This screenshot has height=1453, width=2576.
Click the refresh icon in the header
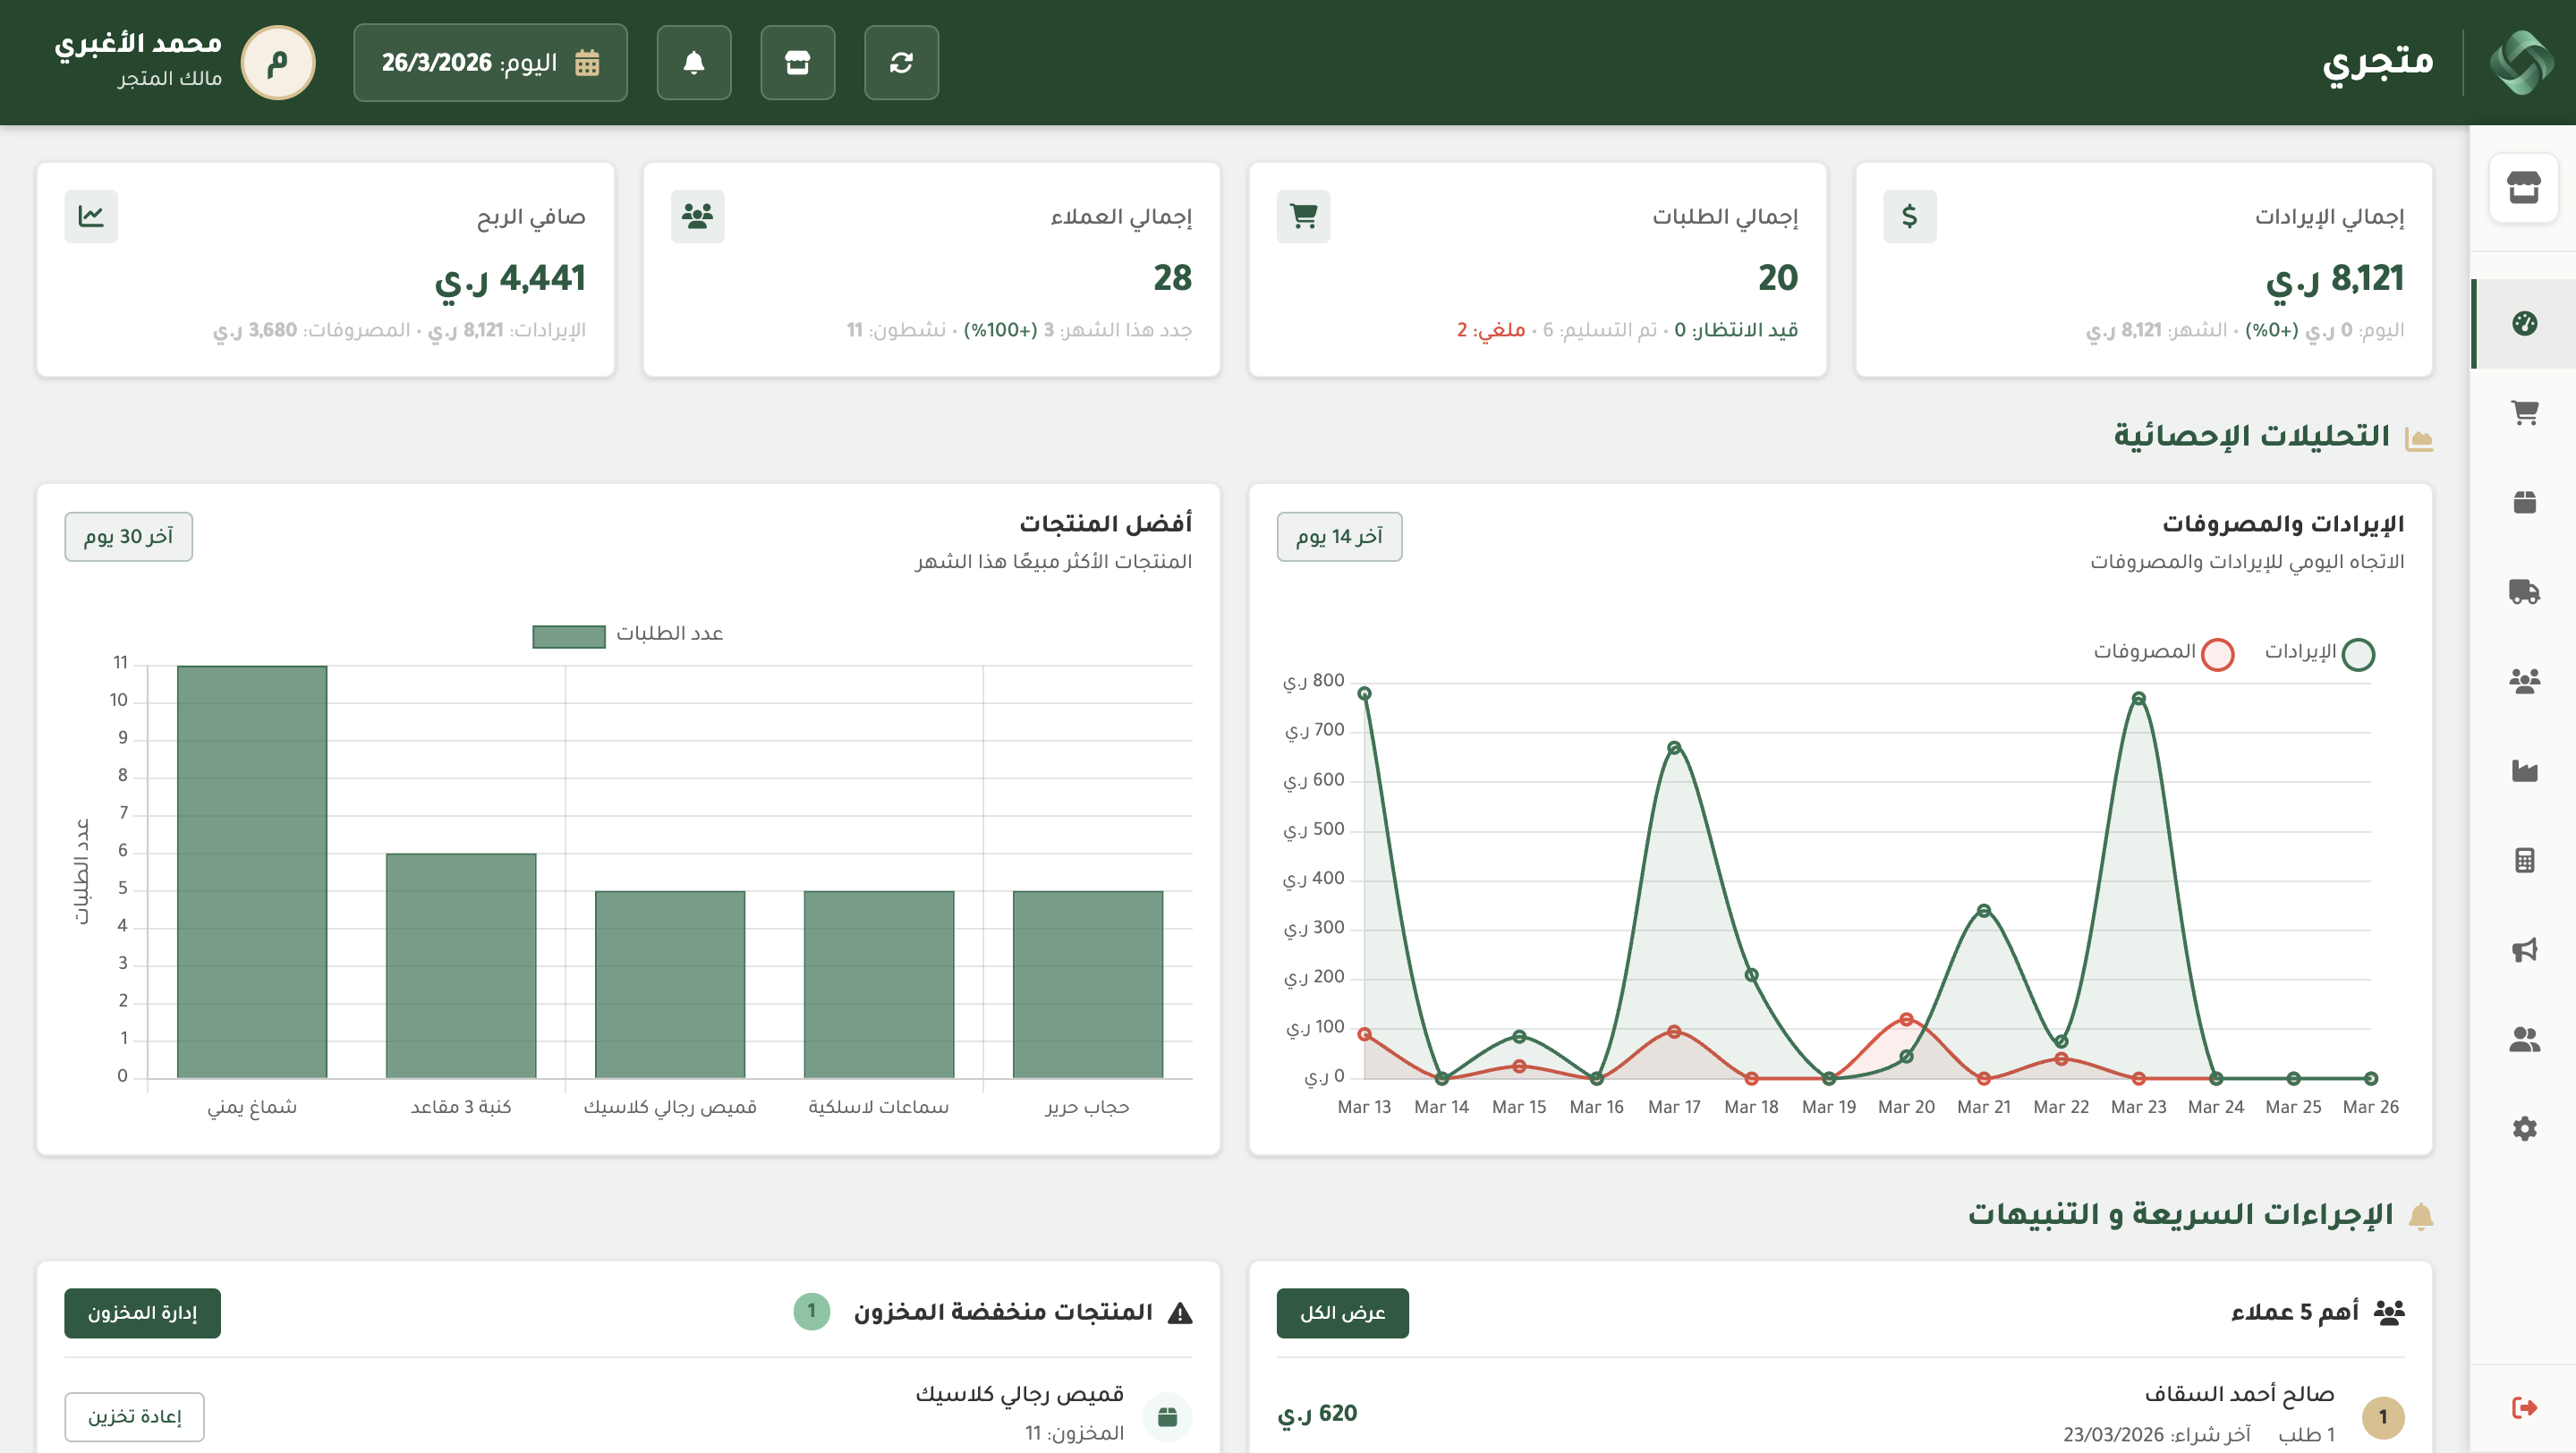point(901,62)
